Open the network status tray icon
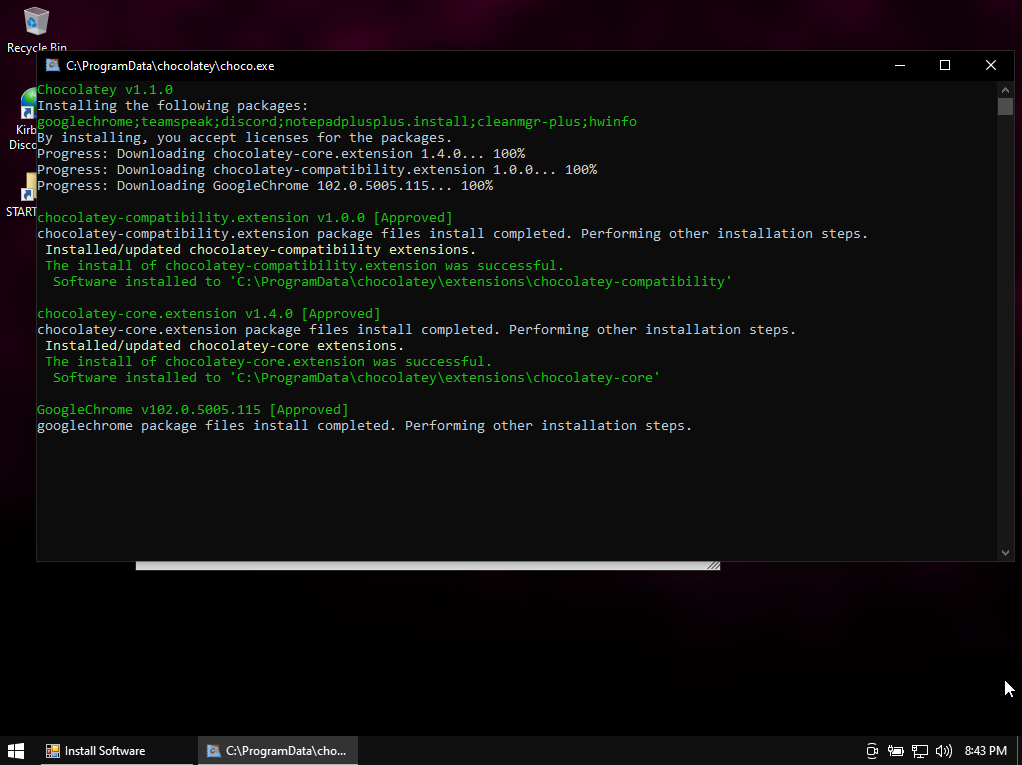Viewport: 1022px width, 765px height. coord(920,751)
